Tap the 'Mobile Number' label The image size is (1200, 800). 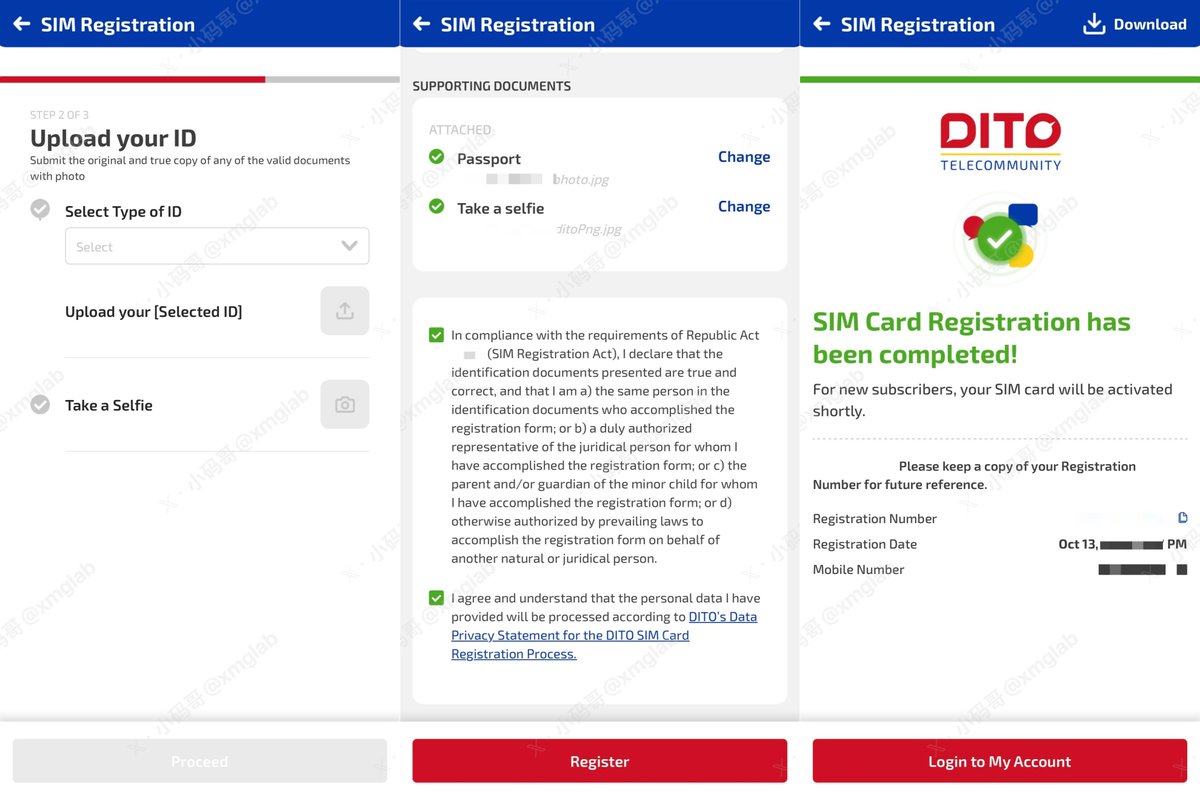click(x=859, y=570)
